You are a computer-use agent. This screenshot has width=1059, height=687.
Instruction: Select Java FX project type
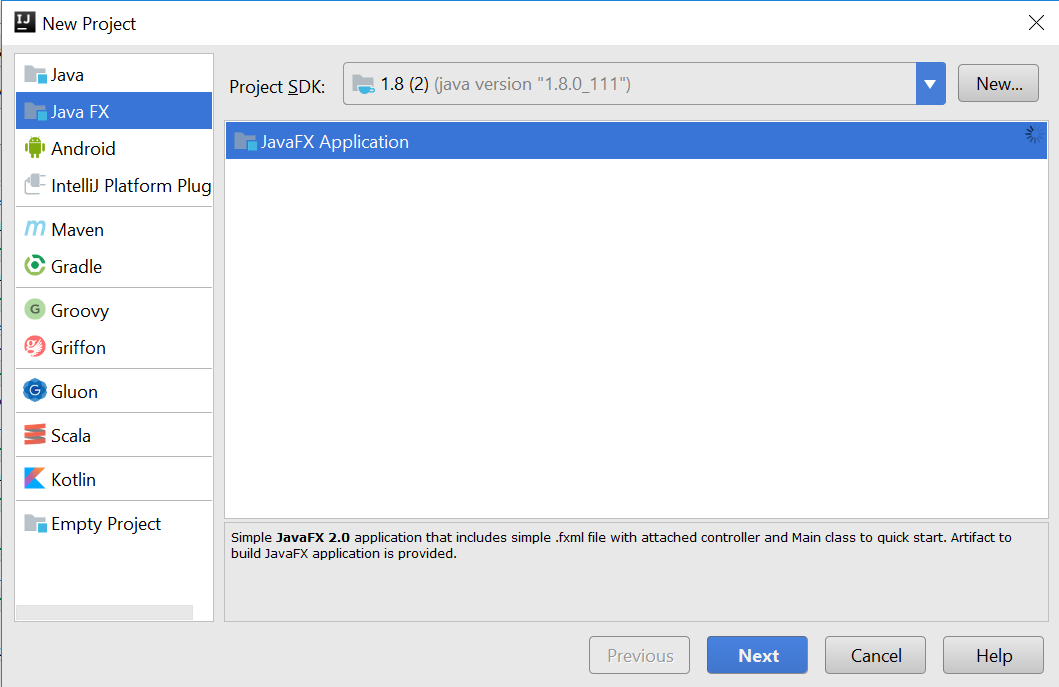click(114, 111)
